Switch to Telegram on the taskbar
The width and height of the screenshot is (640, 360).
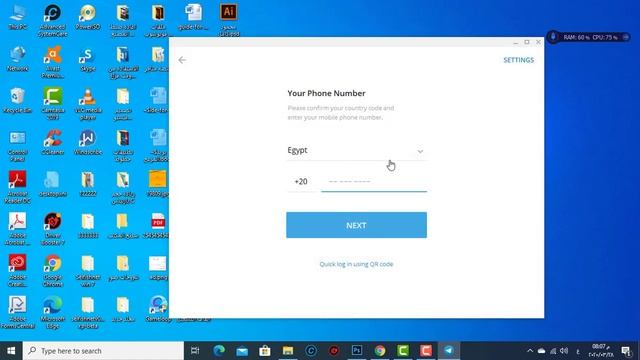point(449,351)
